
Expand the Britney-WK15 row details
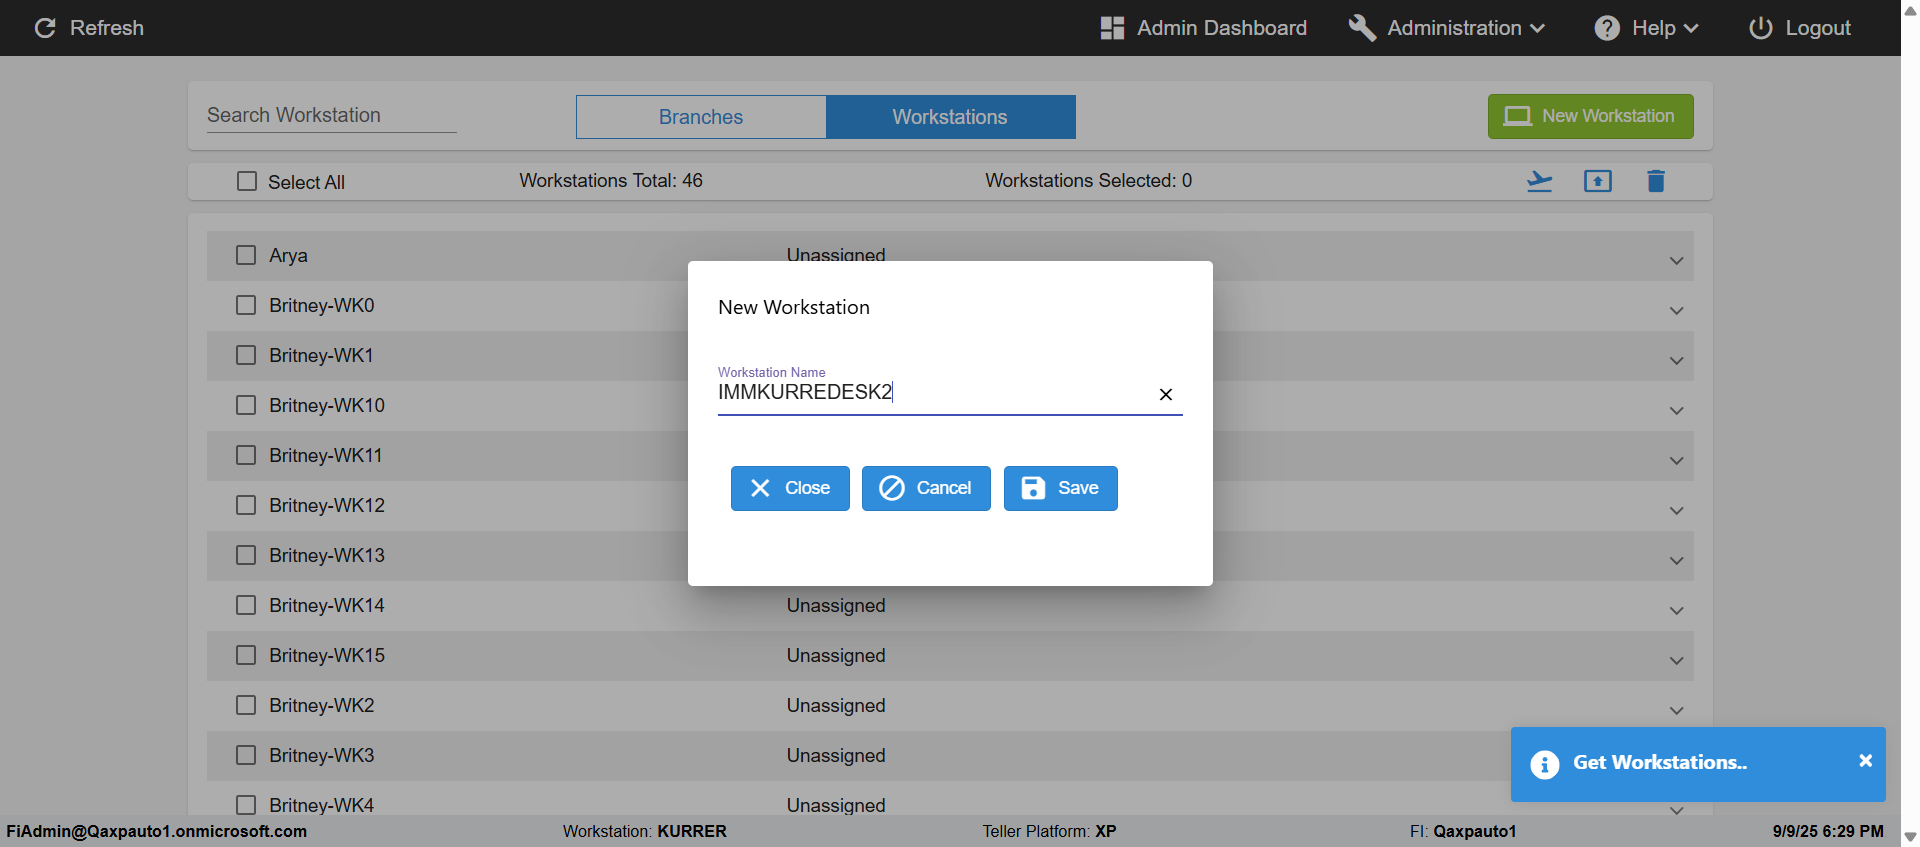1676,661
